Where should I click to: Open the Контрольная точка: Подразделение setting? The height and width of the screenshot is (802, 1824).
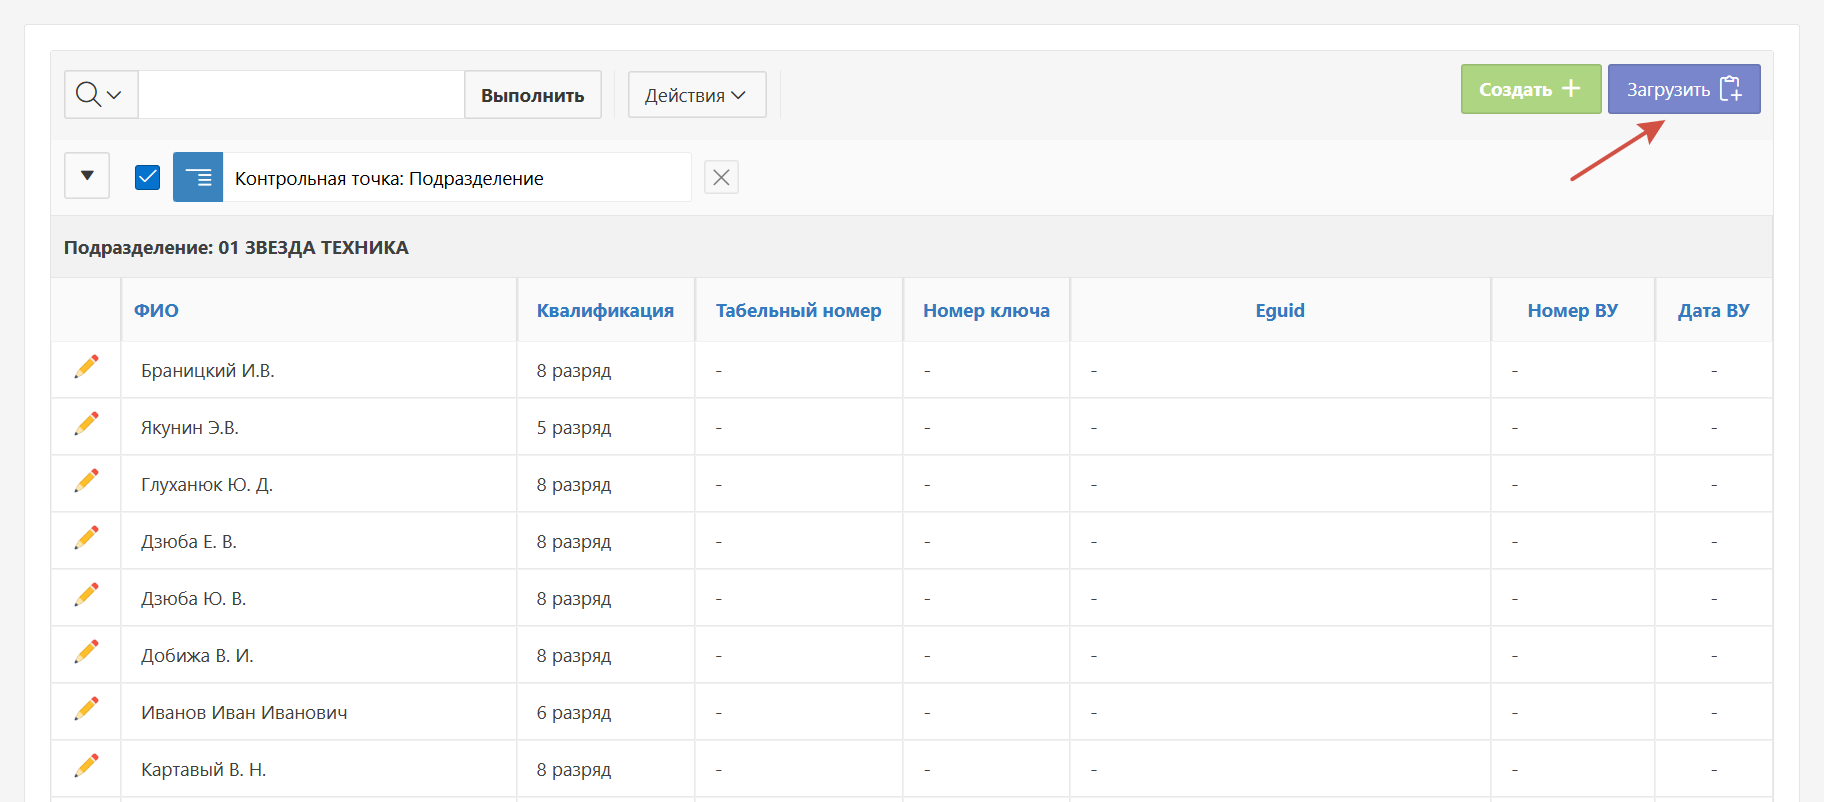click(389, 179)
